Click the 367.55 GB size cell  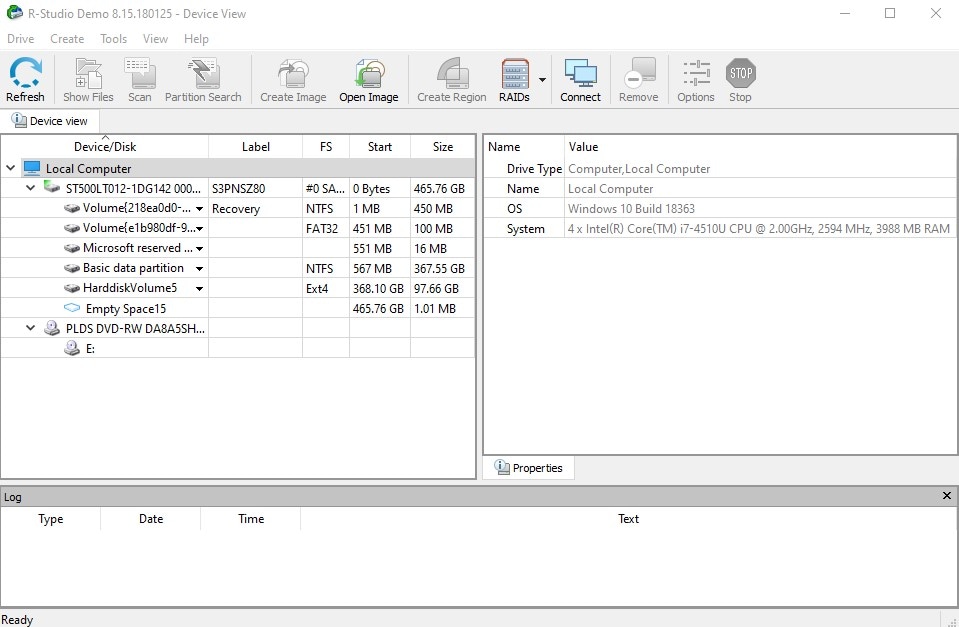pos(443,269)
